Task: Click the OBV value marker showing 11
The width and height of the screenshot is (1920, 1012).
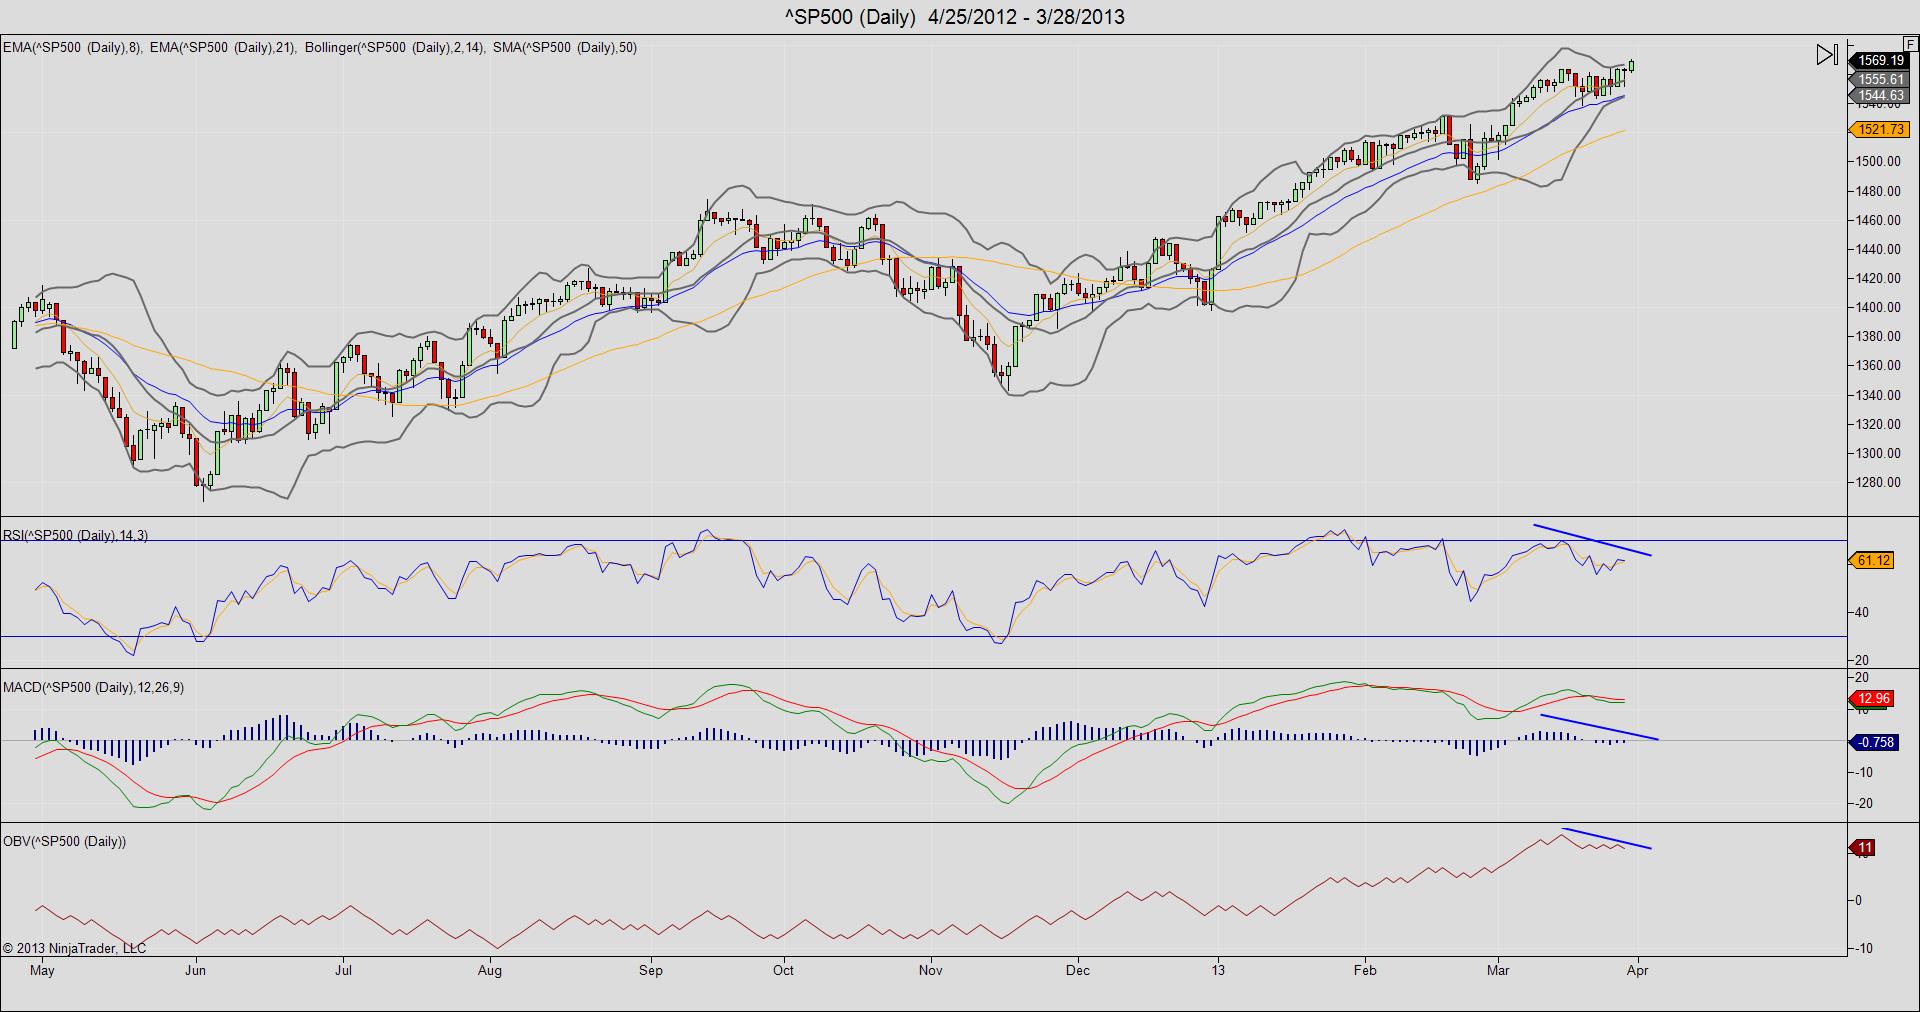Action: (x=1864, y=848)
